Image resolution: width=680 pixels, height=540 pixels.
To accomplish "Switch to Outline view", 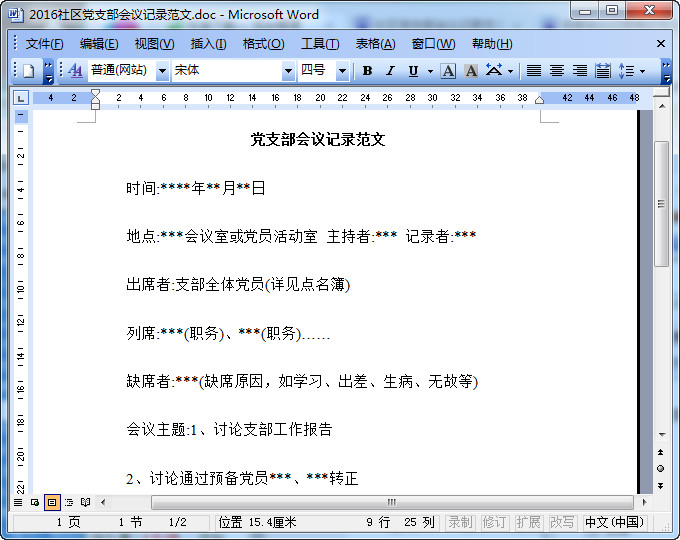I will click(69, 502).
